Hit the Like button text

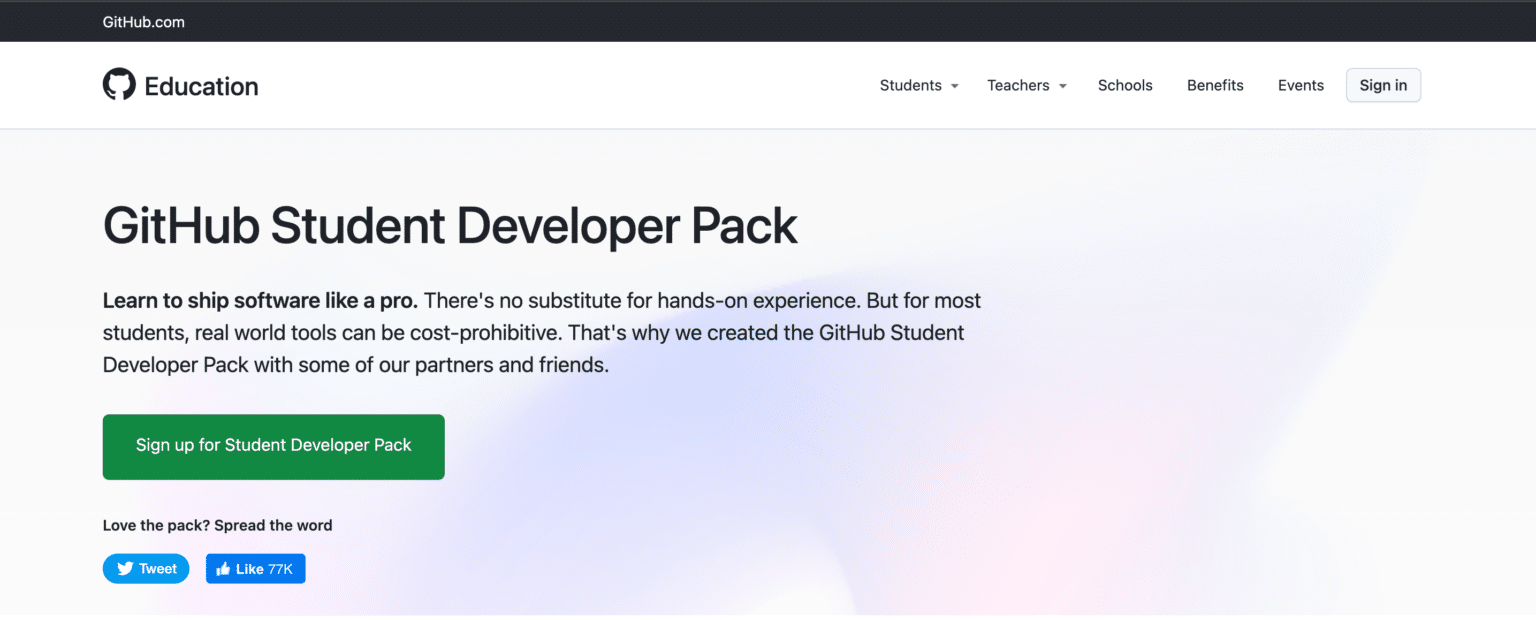tap(249, 569)
